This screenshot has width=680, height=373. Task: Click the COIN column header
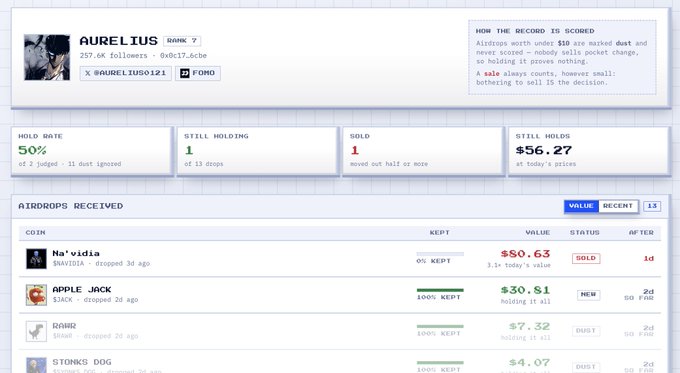(35, 233)
